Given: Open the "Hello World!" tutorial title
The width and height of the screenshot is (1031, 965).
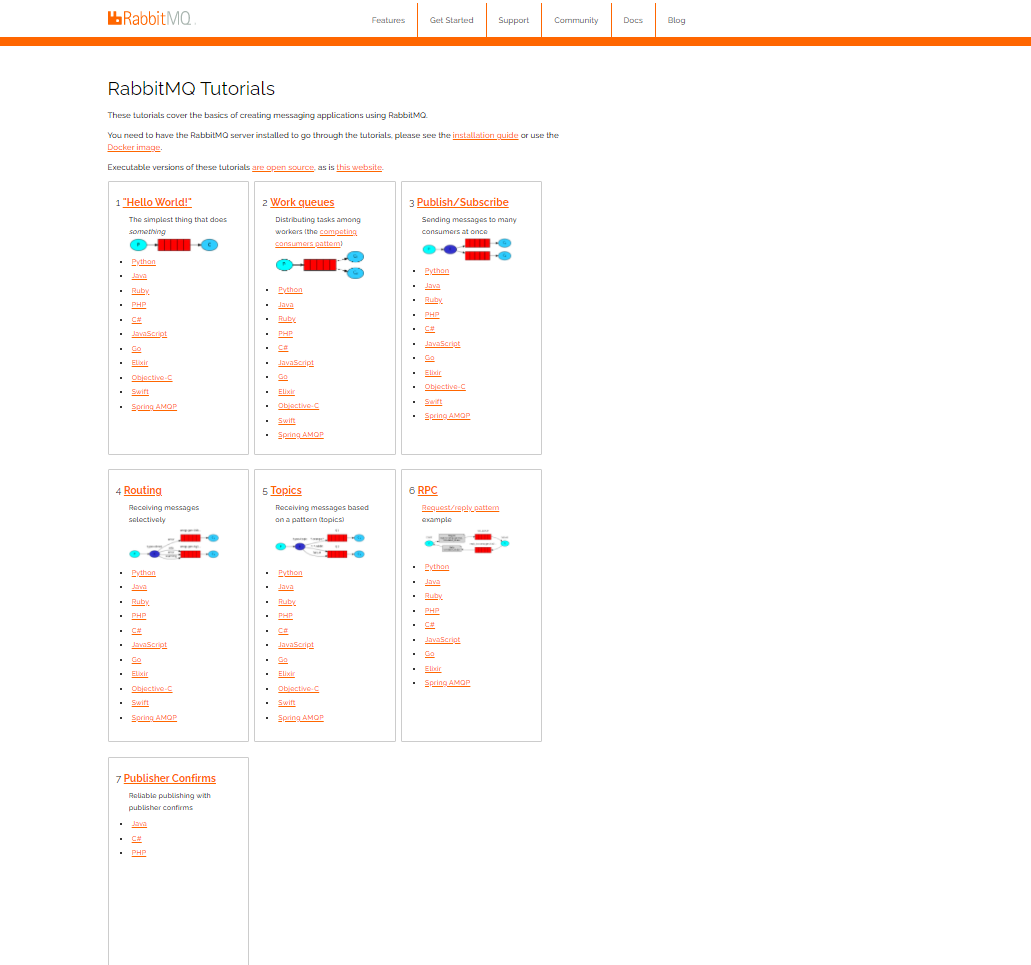Looking at the screenshot, I should pos(158,202).
